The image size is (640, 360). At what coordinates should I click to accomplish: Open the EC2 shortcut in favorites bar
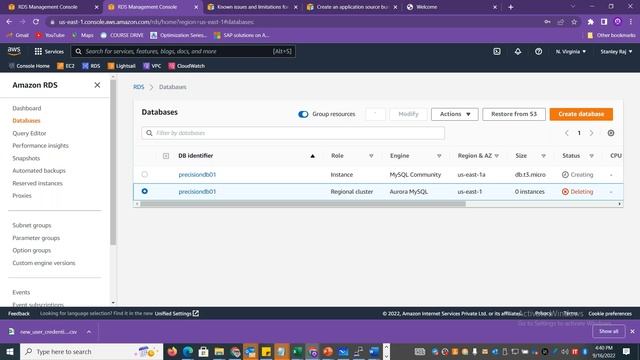click(66, 66)
